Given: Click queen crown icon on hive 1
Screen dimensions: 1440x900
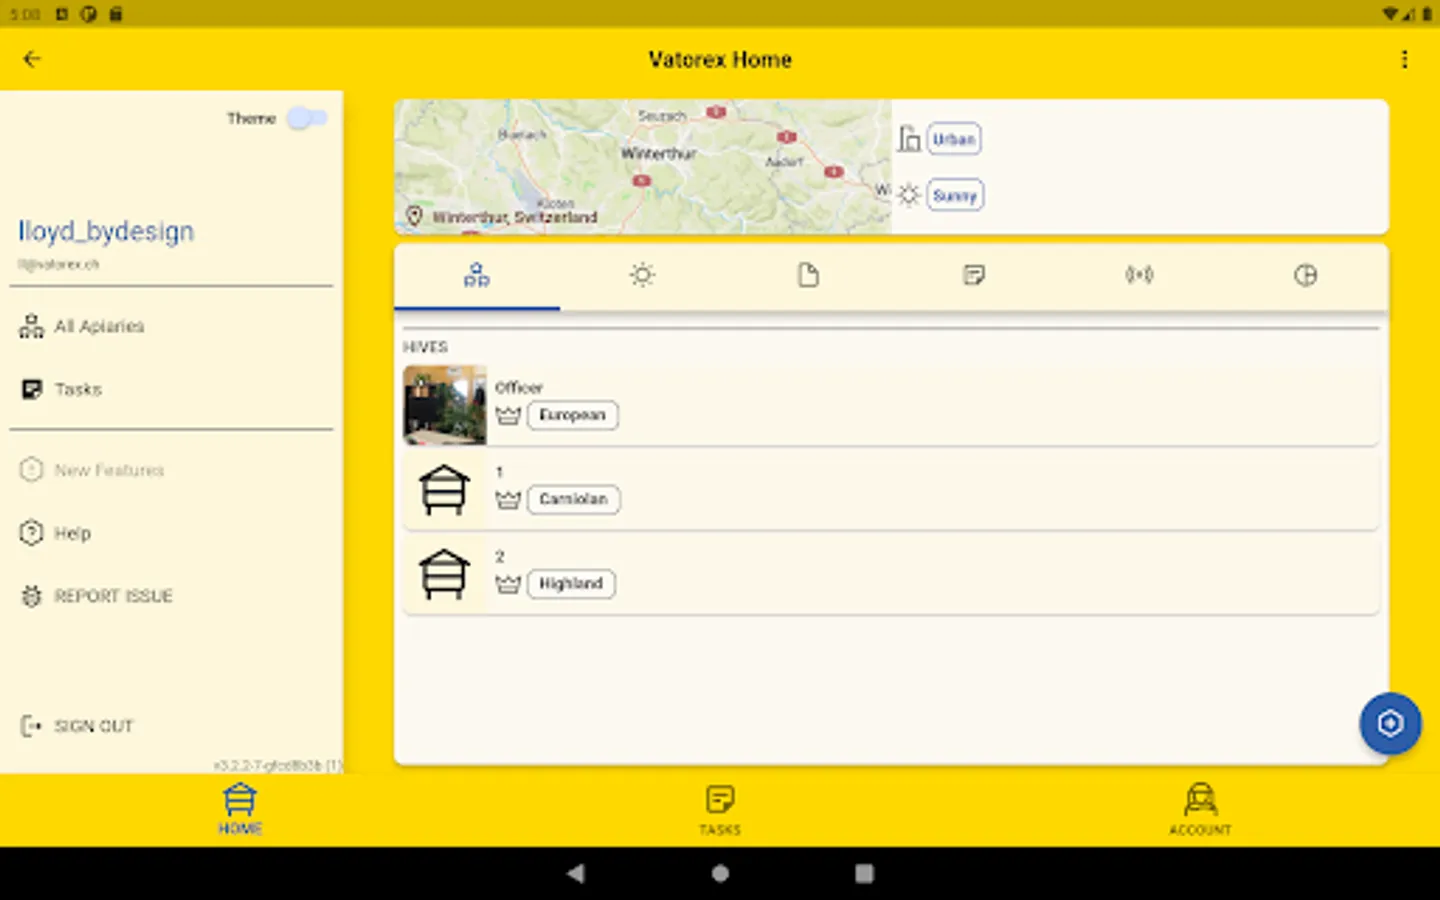Looking at the screenshot, I should [x=509, y=499].
